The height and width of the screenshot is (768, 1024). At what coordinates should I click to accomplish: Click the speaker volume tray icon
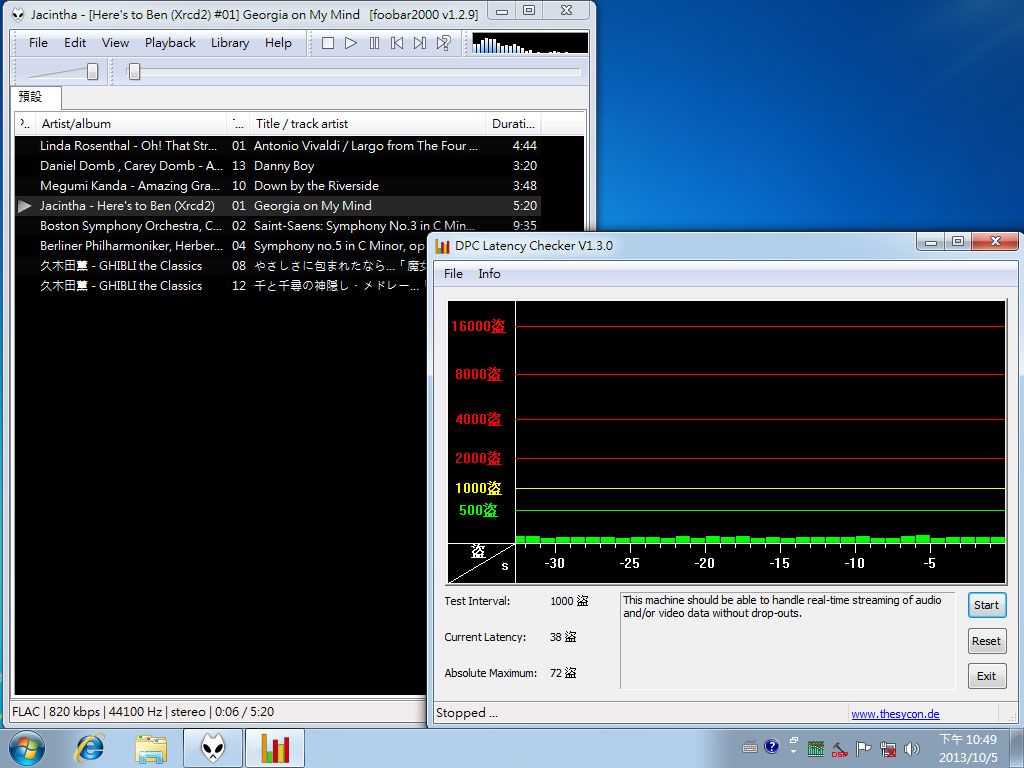[x=911, y=748]
